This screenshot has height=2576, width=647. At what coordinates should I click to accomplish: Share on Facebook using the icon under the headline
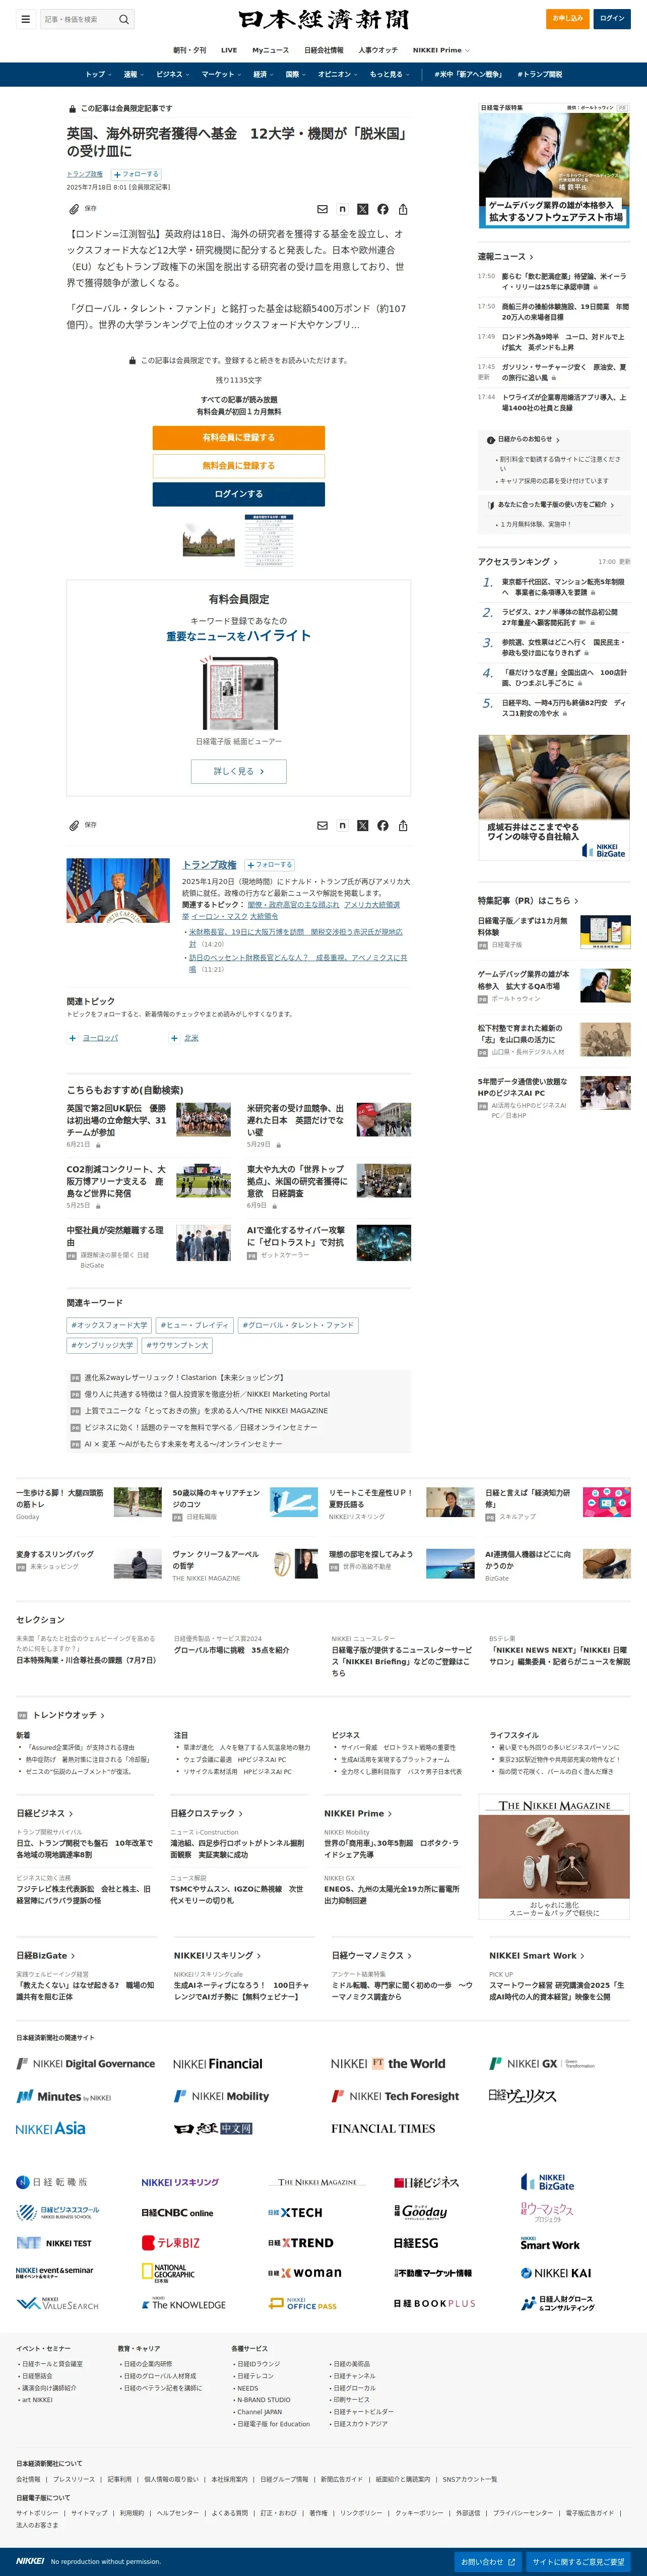click(383, 209)
